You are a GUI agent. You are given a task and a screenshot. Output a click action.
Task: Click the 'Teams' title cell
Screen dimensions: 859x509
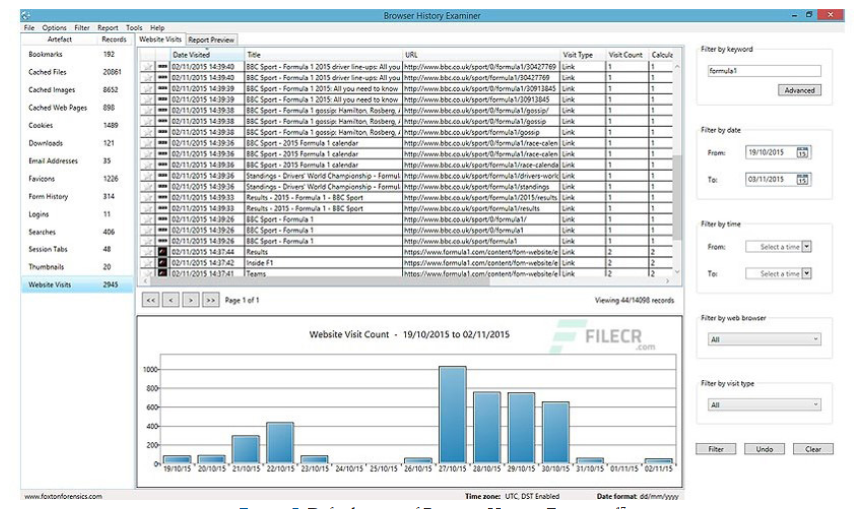tap(323, 273)
